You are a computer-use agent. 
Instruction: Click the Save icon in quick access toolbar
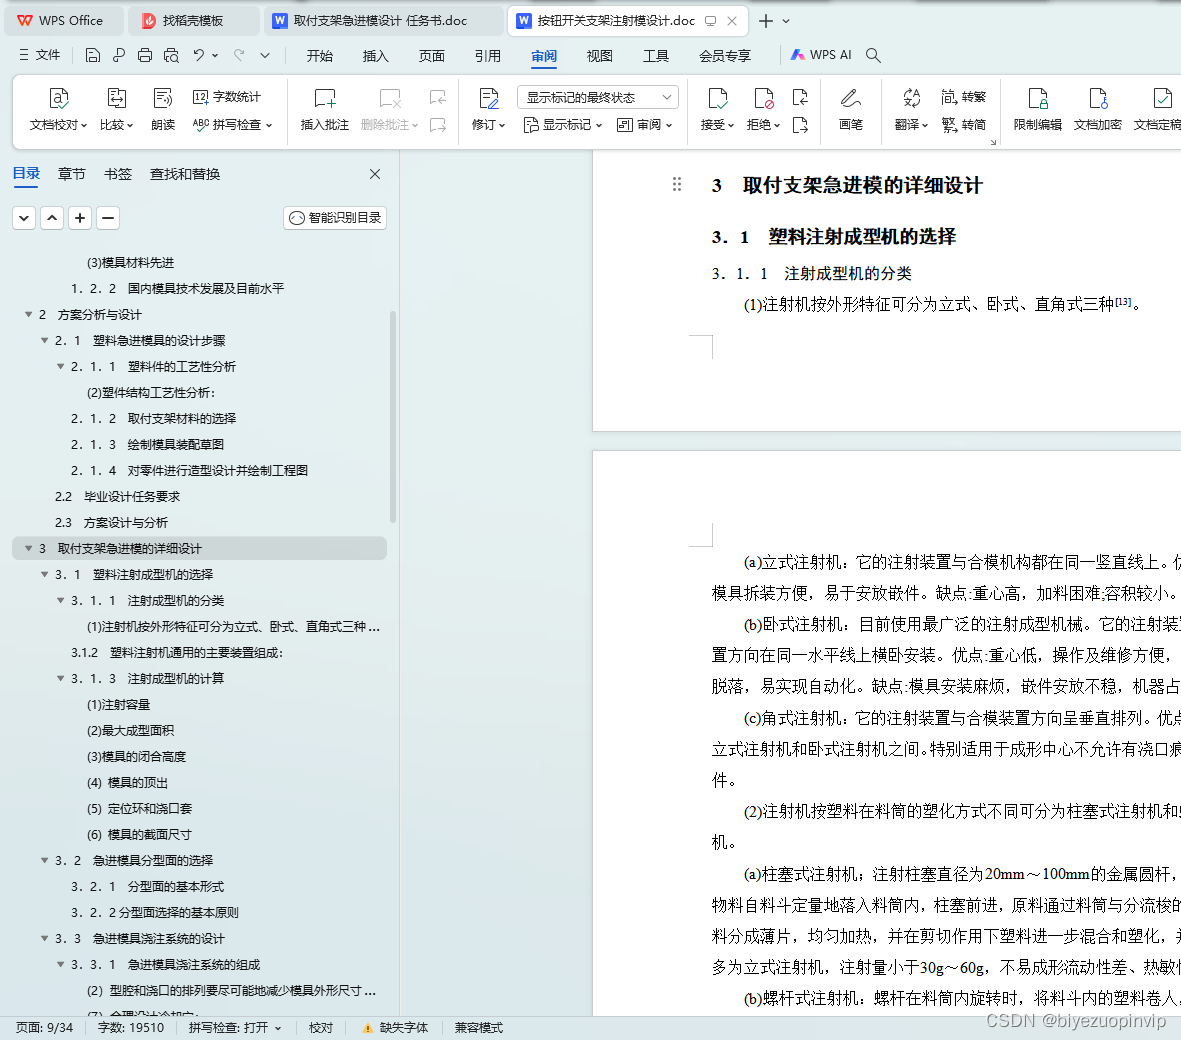93,55
